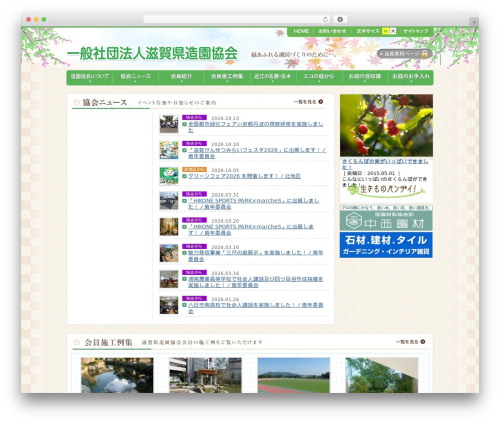Click thumbnail of 2026.03.31 news item
Image resolution: width=500 pixels, height=423 pixels.
(169, 200)
